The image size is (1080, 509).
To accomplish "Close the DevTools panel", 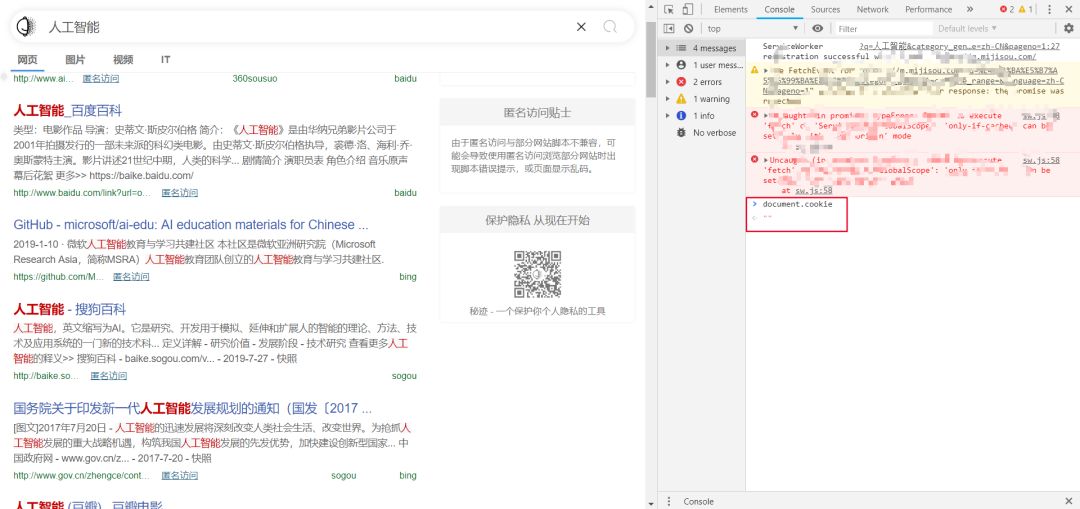I will coord(1069,10).
